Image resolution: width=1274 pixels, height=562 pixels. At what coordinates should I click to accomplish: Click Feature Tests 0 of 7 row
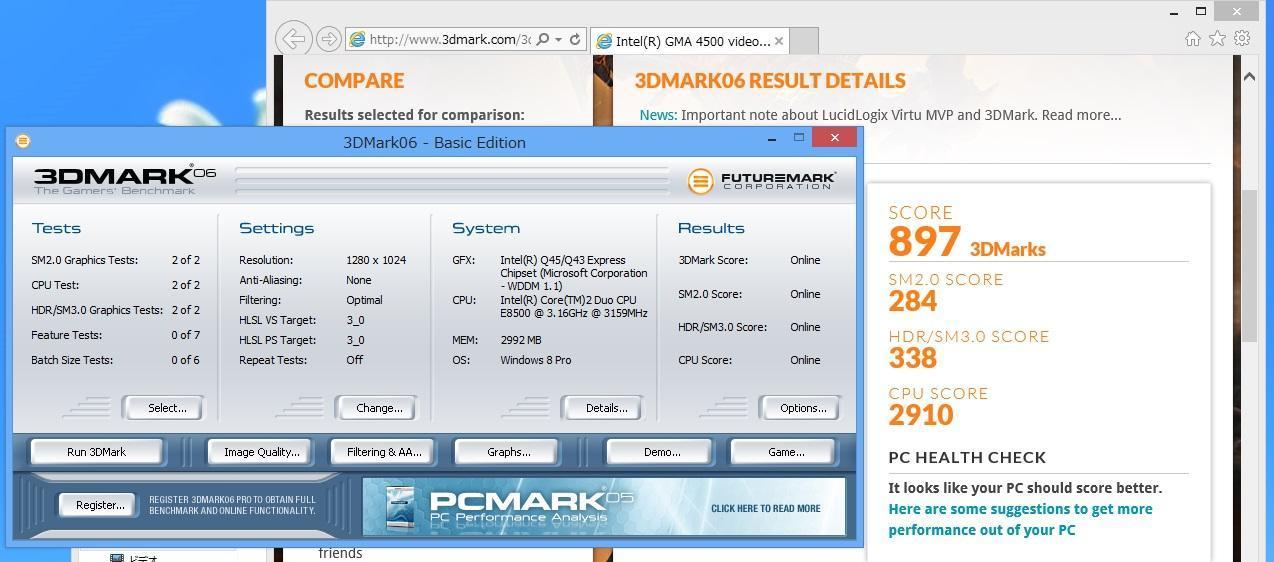115,335
